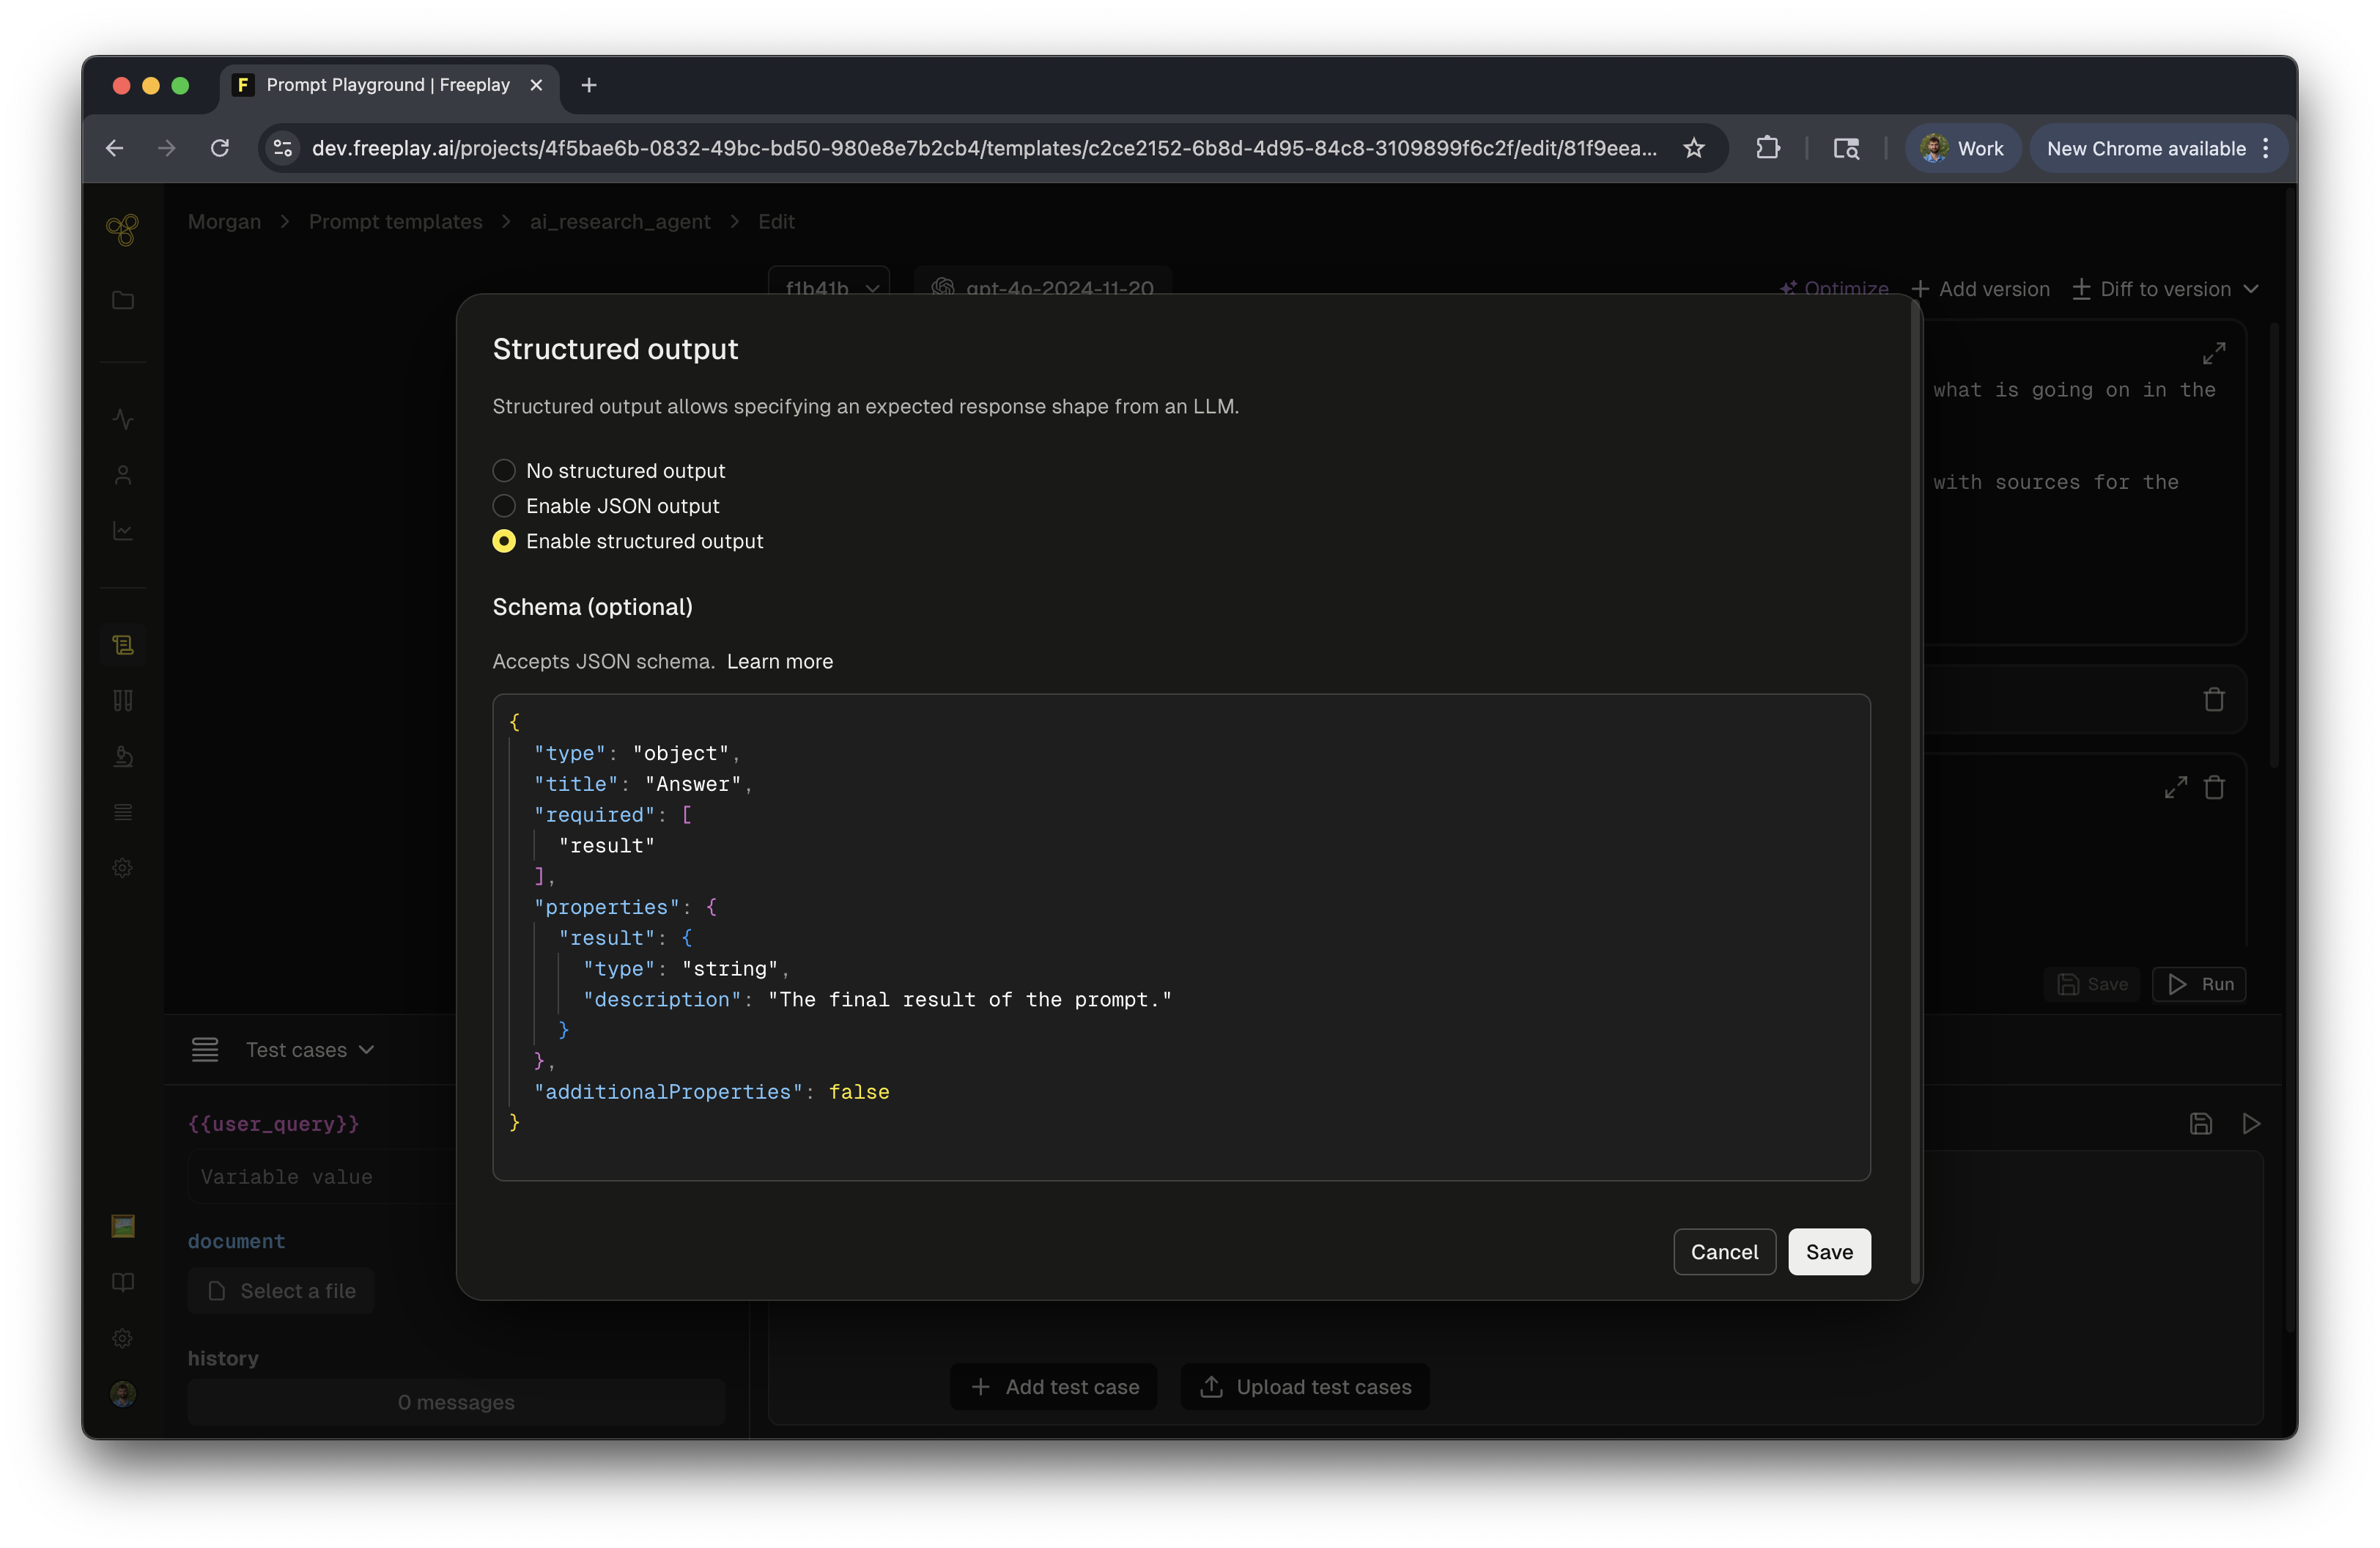The width and height of the screenshot is (2380, 1548).
Task: Click the Chrome extensions puzzle icon
Action: [1767, 148]
